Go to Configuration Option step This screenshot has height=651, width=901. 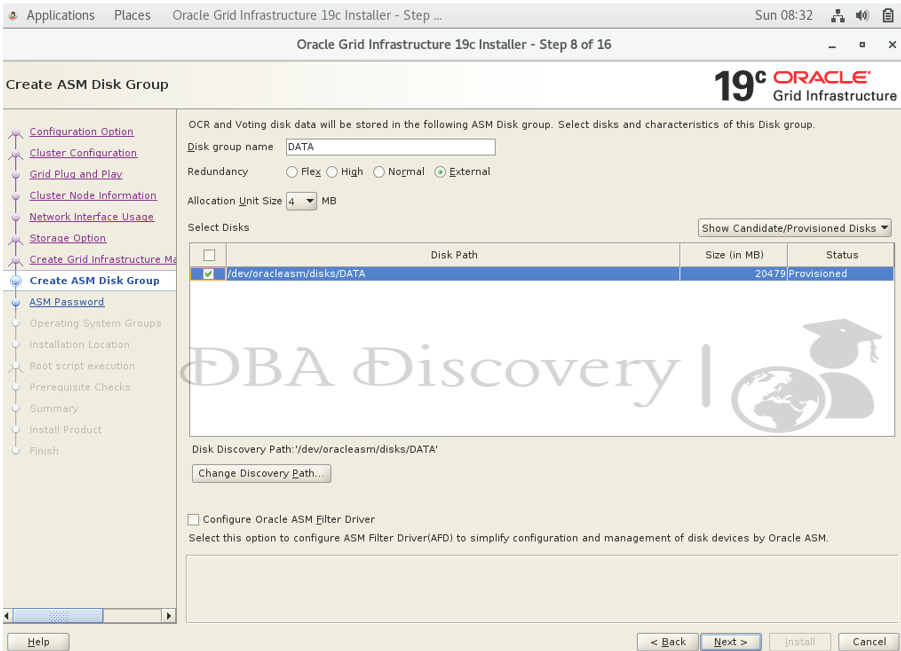point(82,132)
